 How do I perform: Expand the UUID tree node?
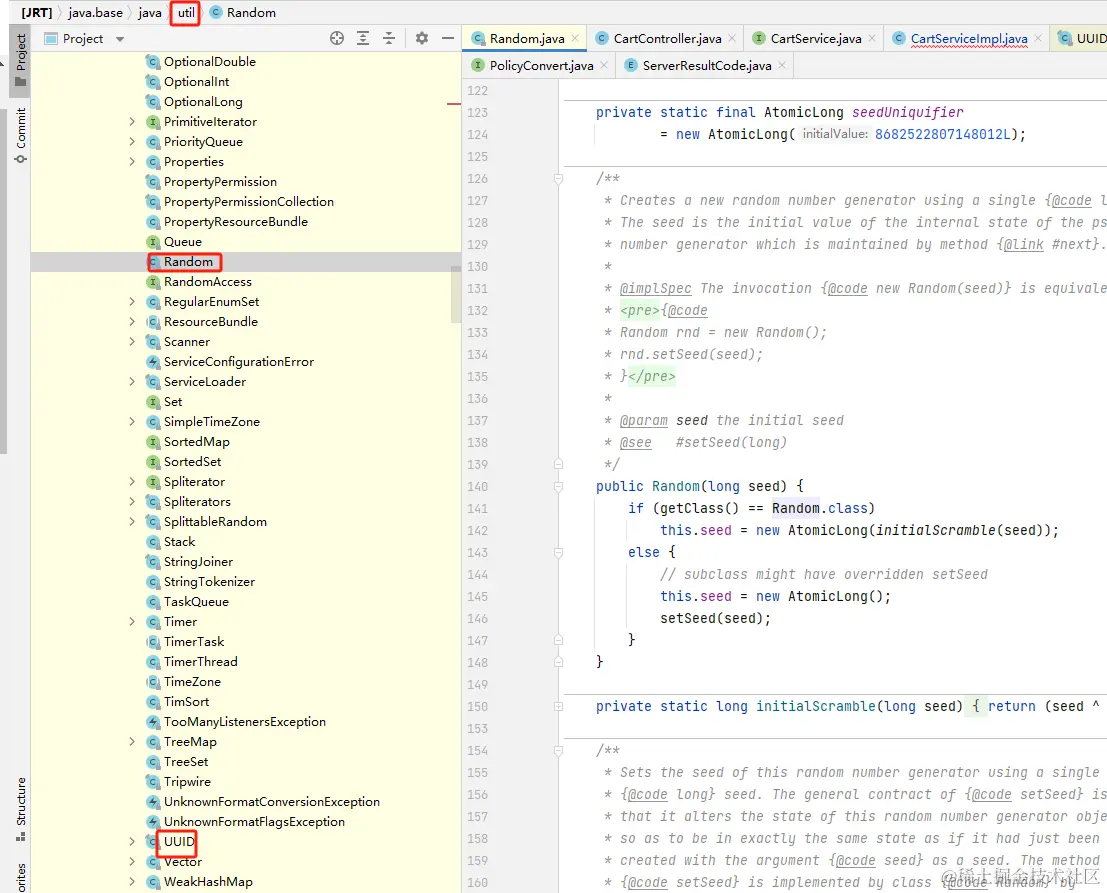pos(132,842)
